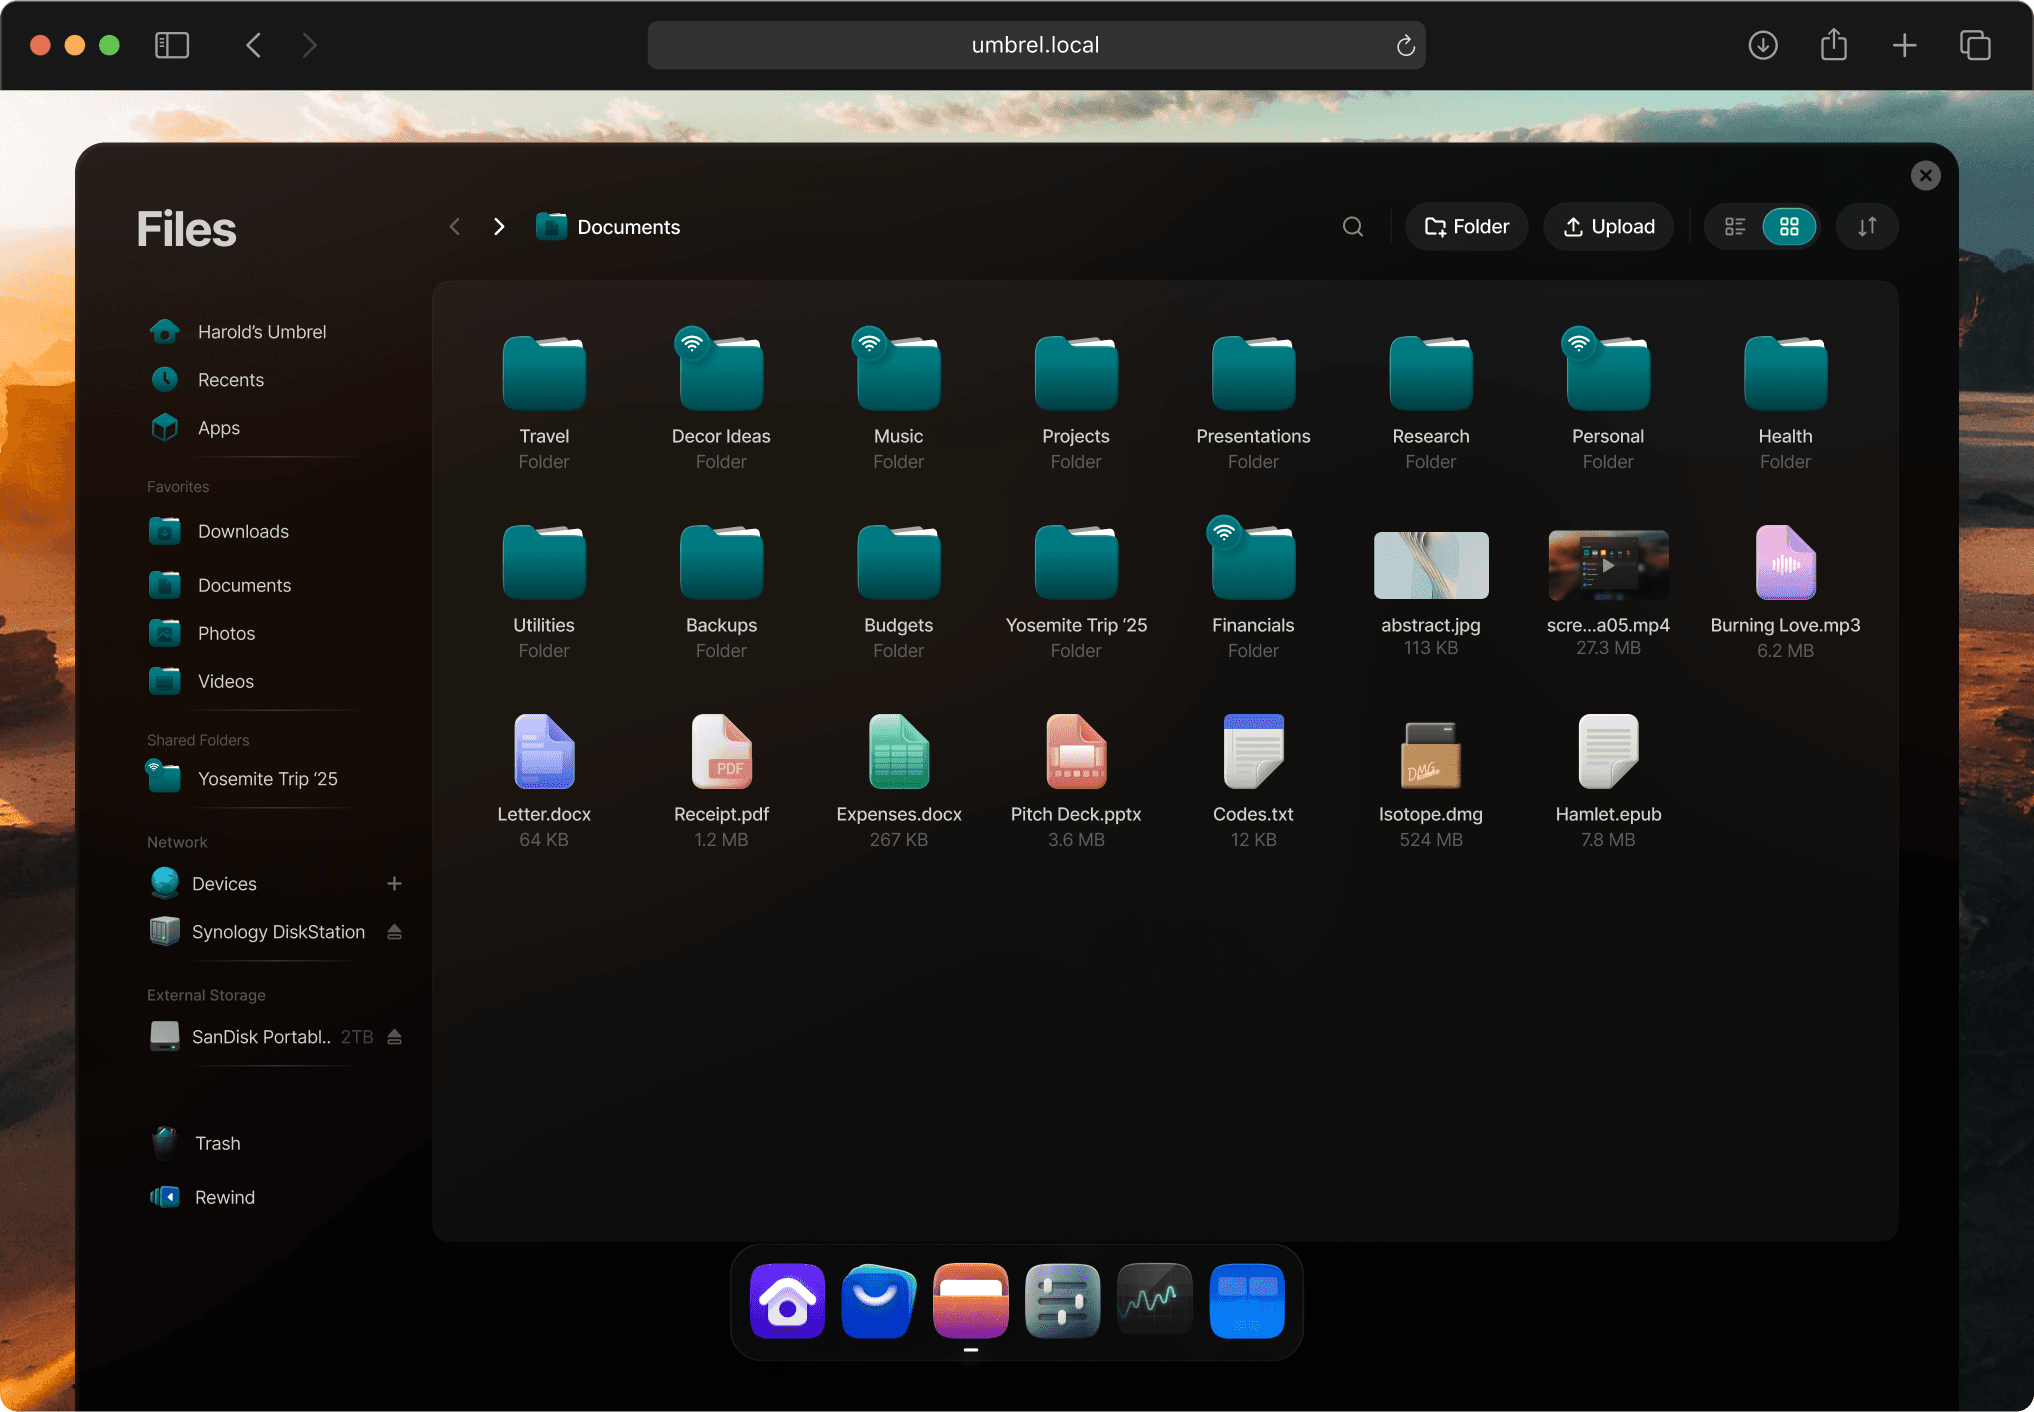2034x1412 pixels.
Task: Click the Upload button
Action: (x=1608, y=227)
